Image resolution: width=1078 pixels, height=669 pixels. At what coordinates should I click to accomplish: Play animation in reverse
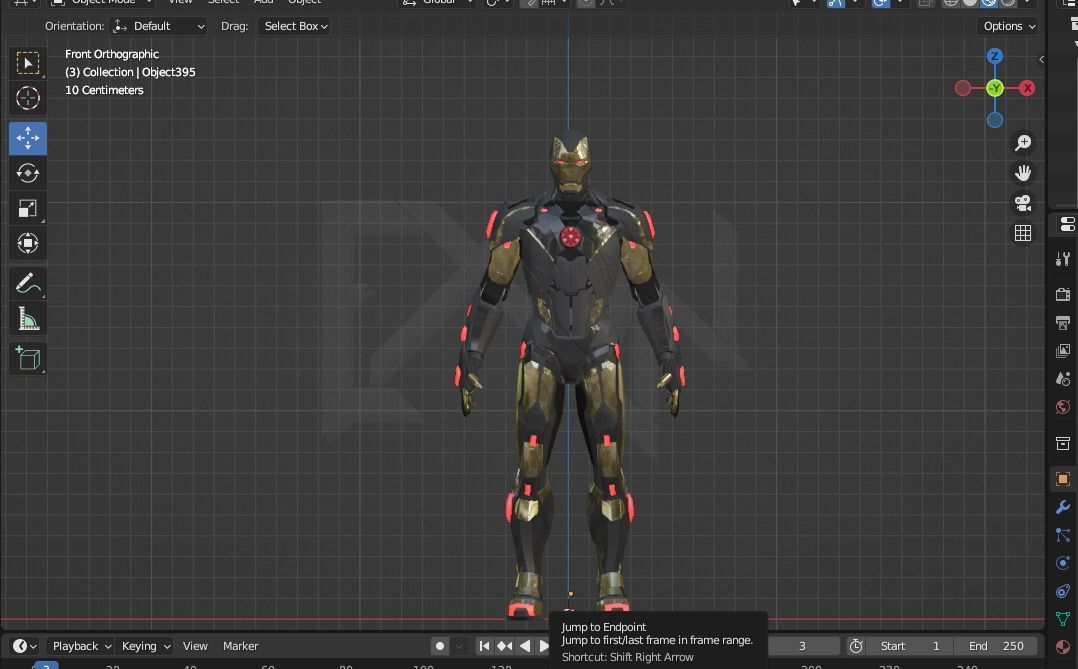point(525,646)
